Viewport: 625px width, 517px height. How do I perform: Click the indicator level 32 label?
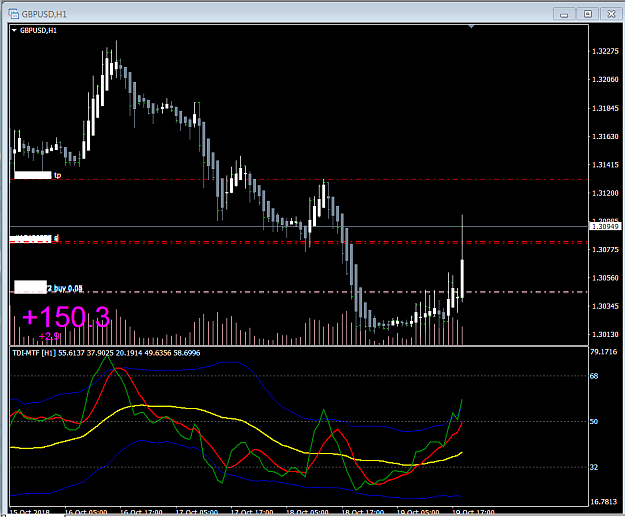[x=594, y=467]
